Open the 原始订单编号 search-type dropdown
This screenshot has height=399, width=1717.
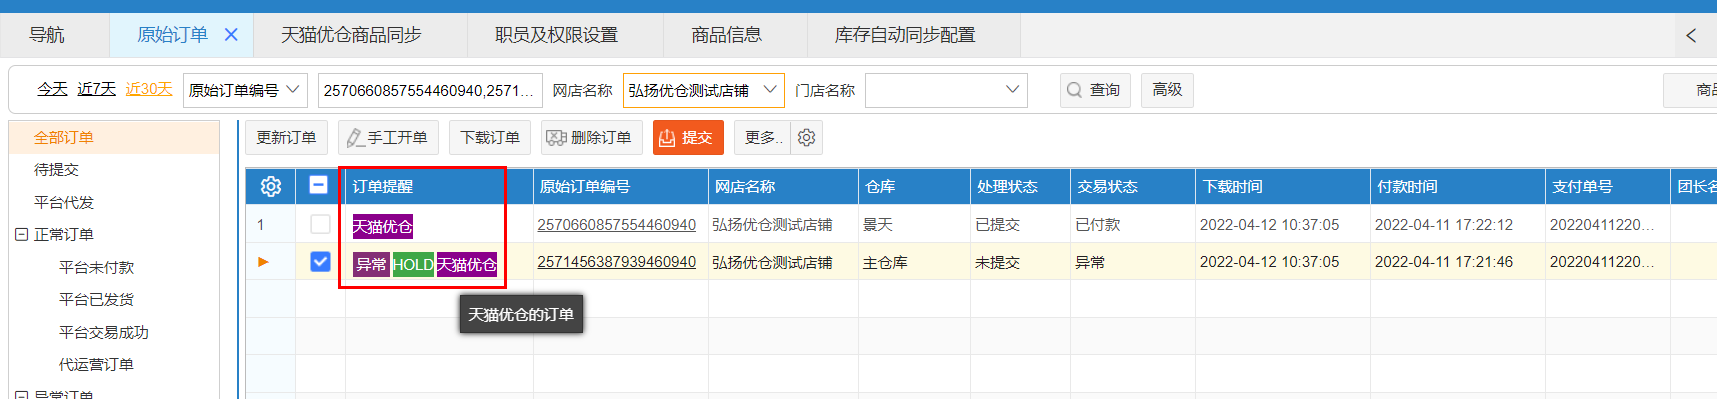pyautogui.click(x=246, y=90)
